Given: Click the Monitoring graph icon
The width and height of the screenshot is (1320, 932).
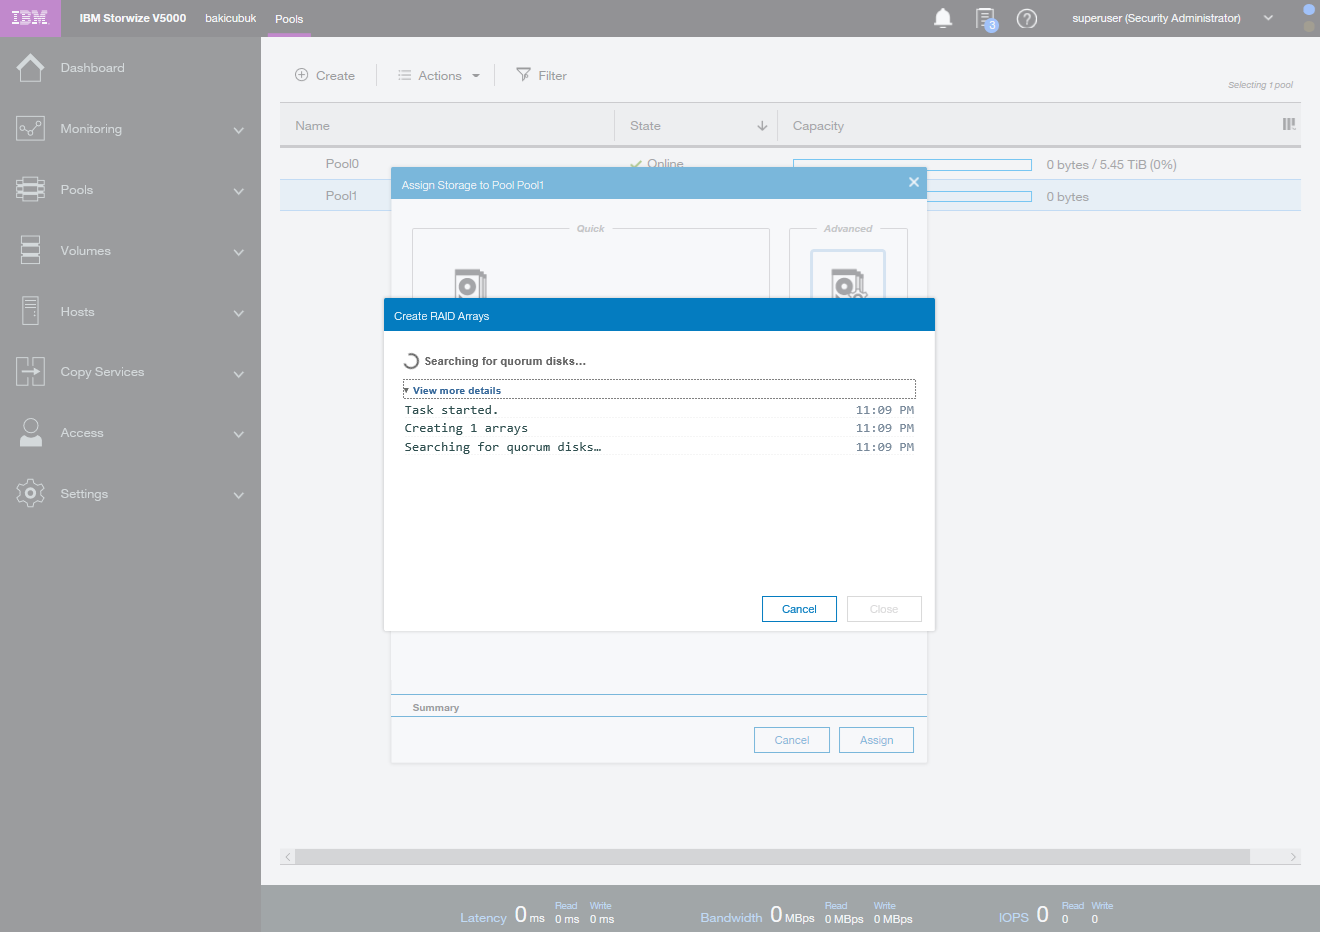Looking at the screenshot, I should coord(30,129).
